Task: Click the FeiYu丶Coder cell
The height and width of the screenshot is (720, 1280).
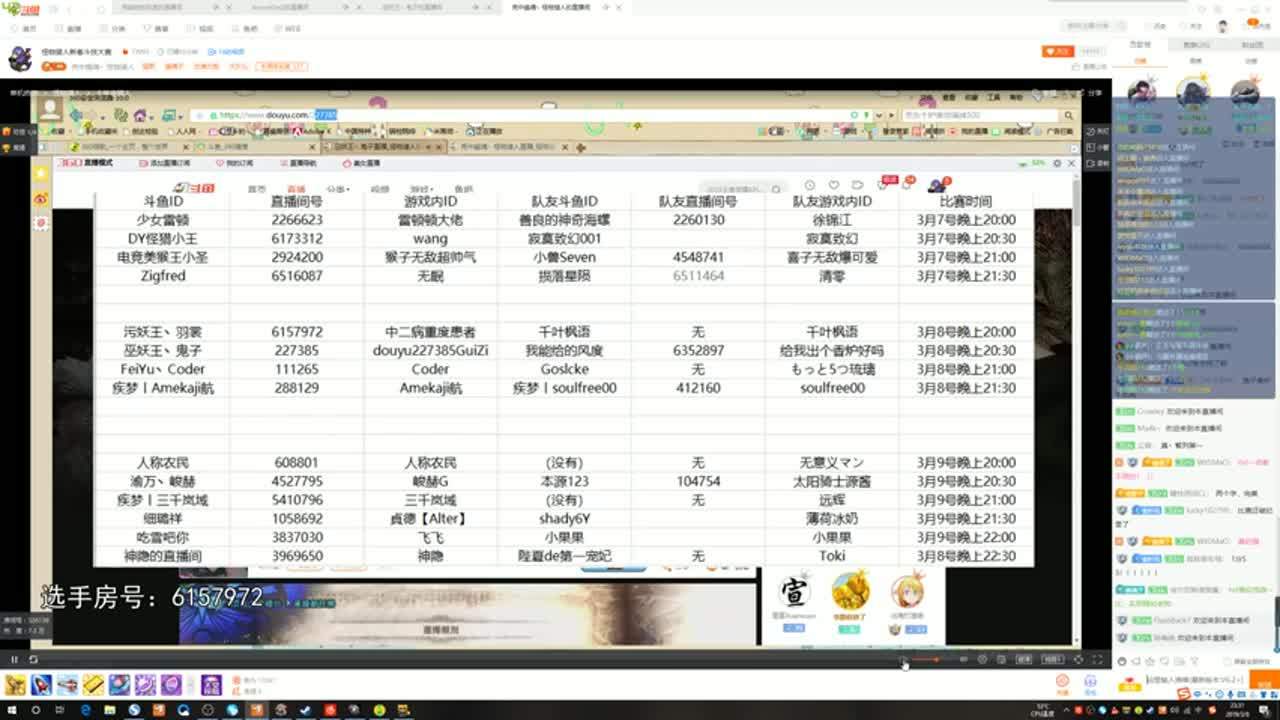Action: tap(163, 369)
